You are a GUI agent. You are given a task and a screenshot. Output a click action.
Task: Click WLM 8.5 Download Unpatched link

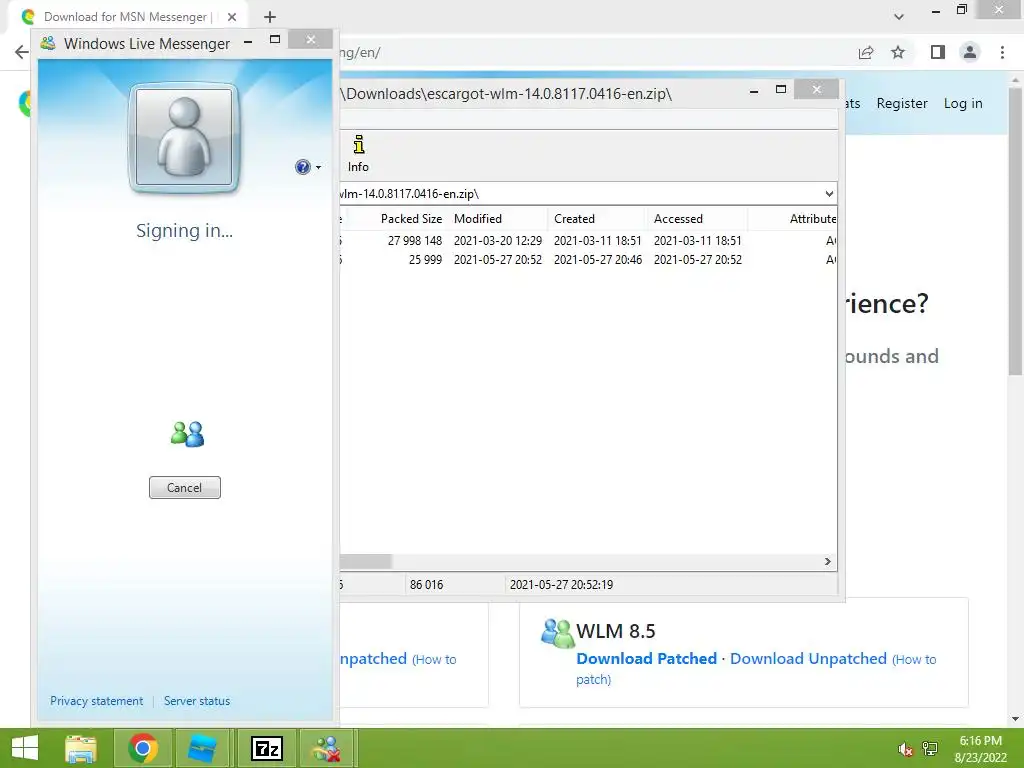(x=808, y=658)
